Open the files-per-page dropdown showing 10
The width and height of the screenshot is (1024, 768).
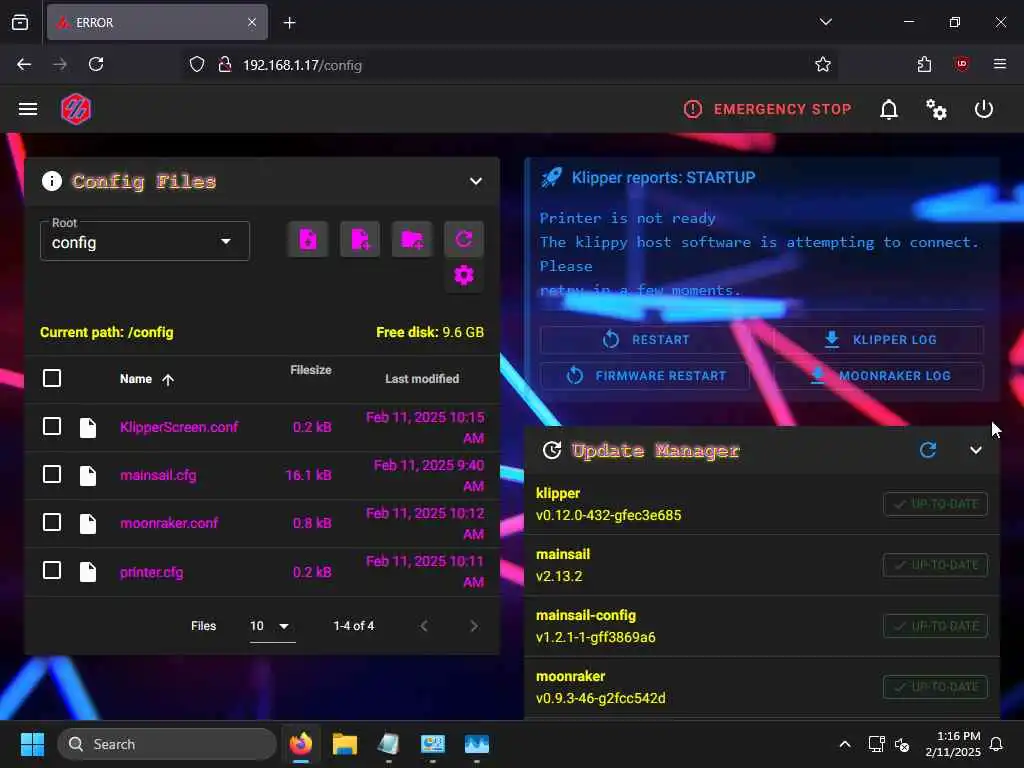tap(272, 626)
